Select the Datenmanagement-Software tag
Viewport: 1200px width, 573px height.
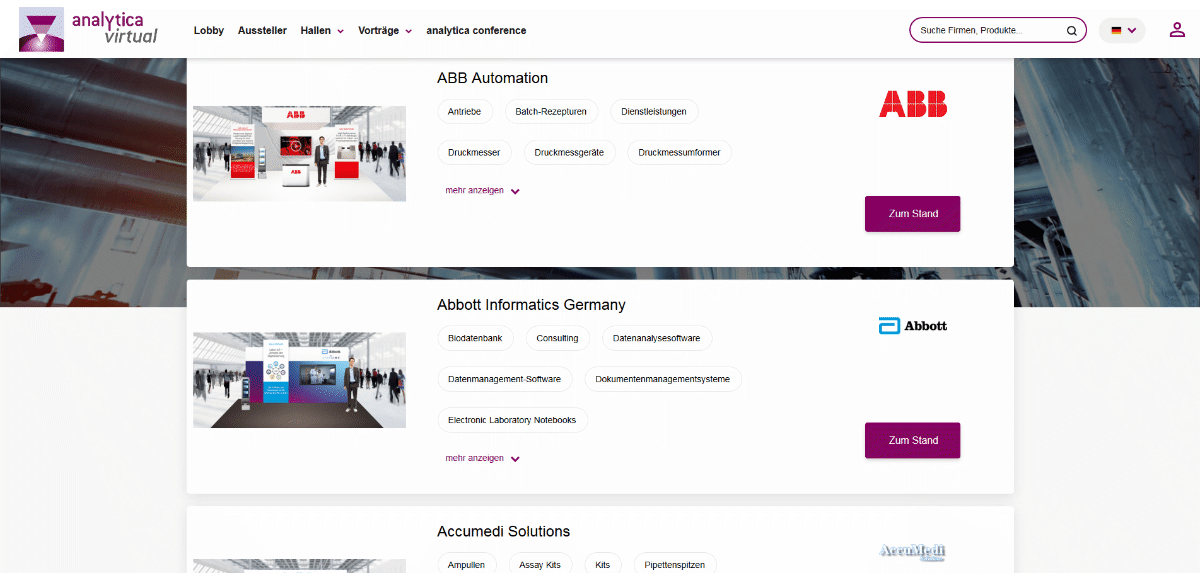[505, 379]
